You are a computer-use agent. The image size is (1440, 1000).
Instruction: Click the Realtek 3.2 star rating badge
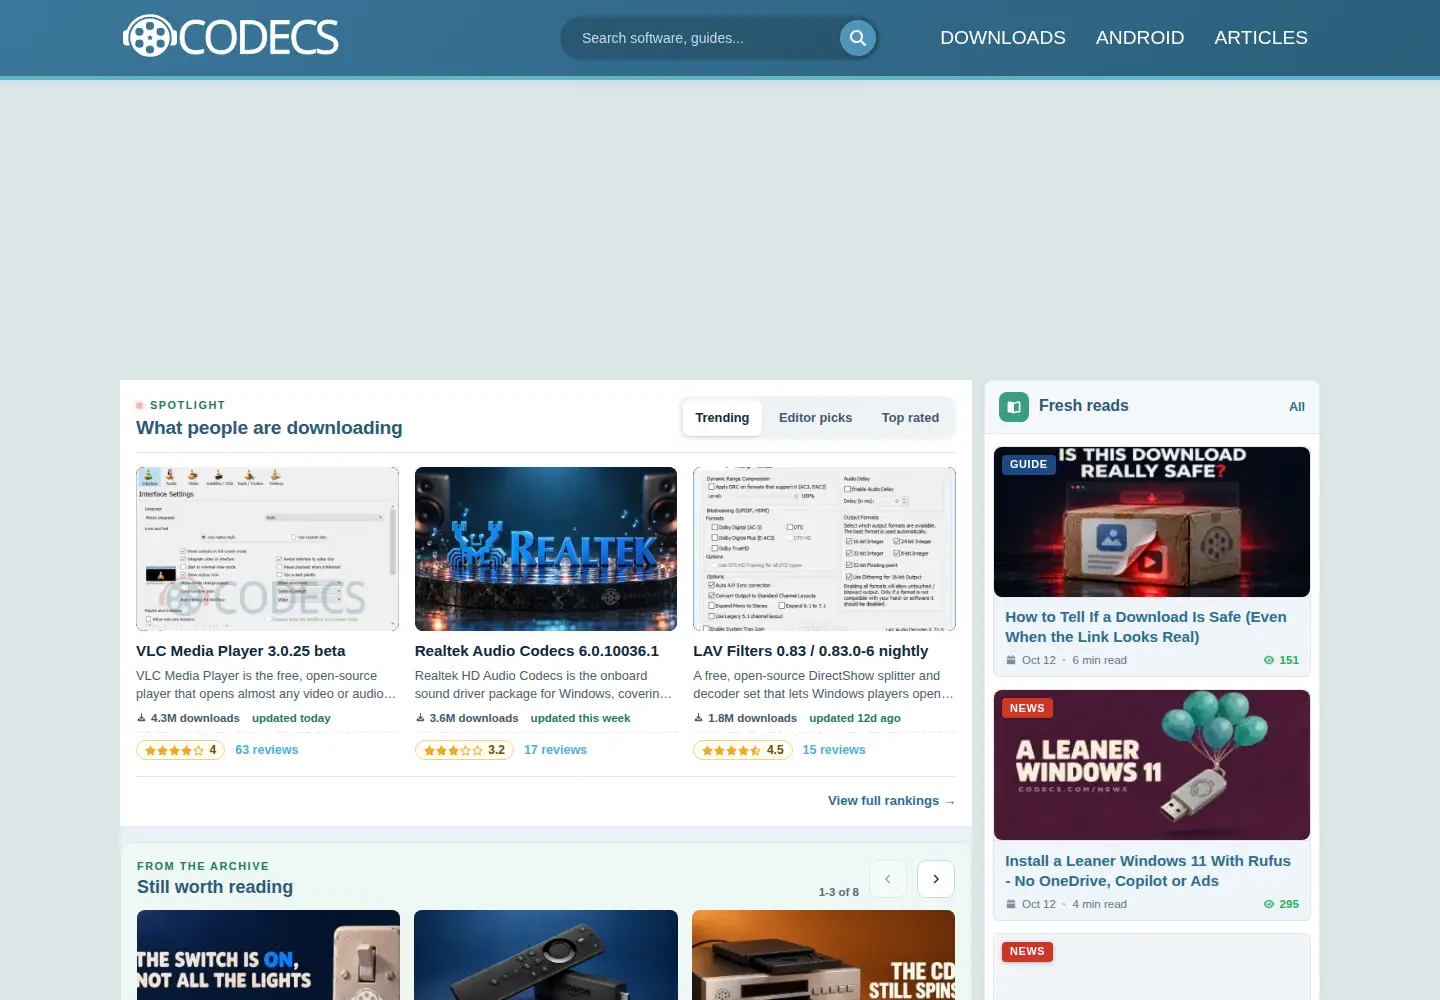point(464,750)
